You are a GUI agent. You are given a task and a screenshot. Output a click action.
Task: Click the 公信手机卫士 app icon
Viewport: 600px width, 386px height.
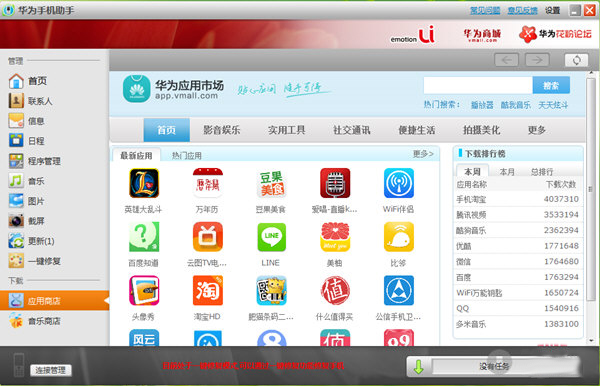click(x=399, y=290)
